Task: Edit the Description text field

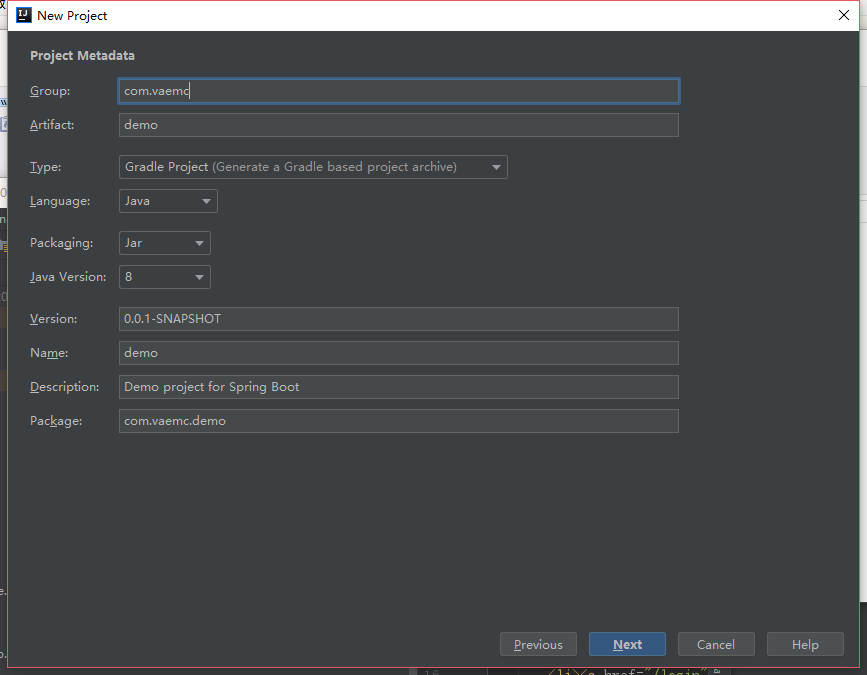Action: click(399, 387)
